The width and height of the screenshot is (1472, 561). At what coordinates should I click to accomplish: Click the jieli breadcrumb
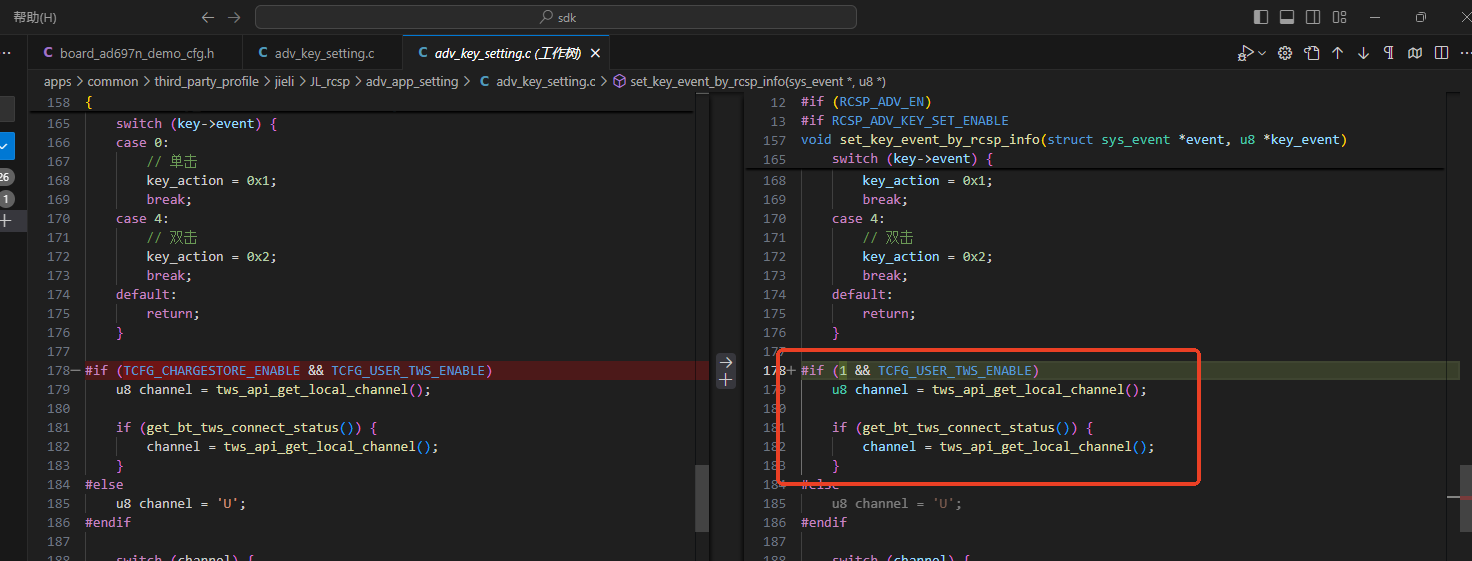(x=284, y=81)
